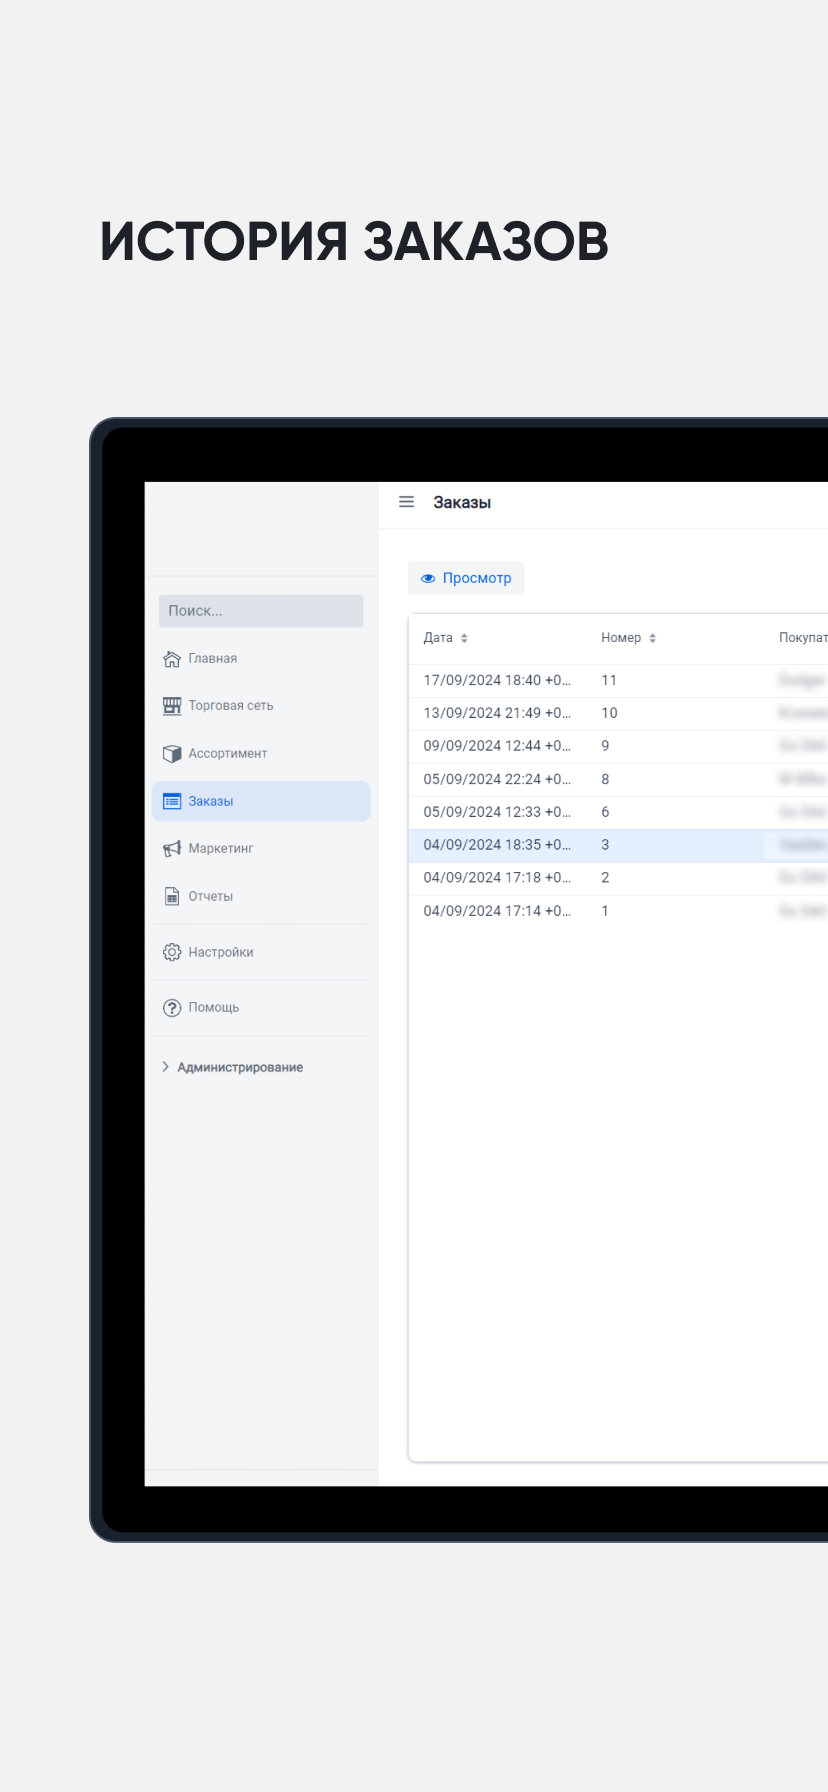Select order number 11 row

(x=608, y=680)
